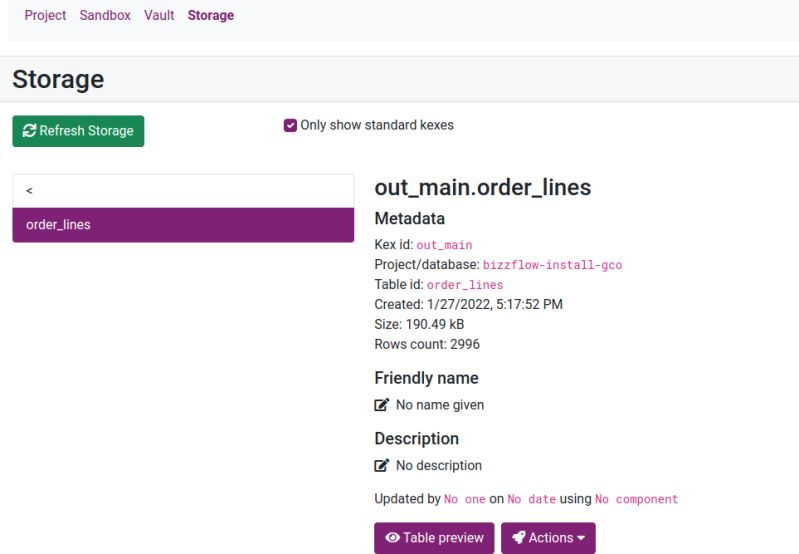Click the 'No one' updated-by value
Screen dimensions: 799x554
click(465, 499)
